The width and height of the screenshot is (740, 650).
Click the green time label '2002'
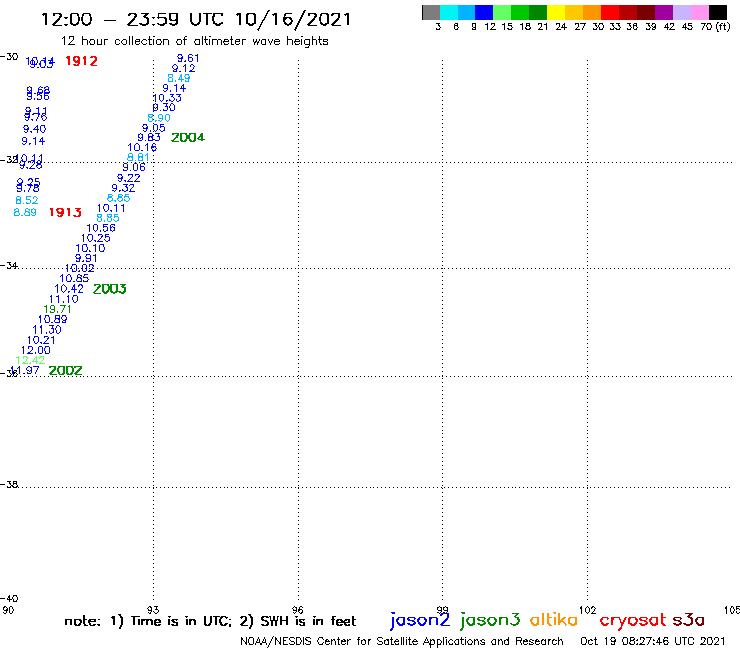point(65,371)
